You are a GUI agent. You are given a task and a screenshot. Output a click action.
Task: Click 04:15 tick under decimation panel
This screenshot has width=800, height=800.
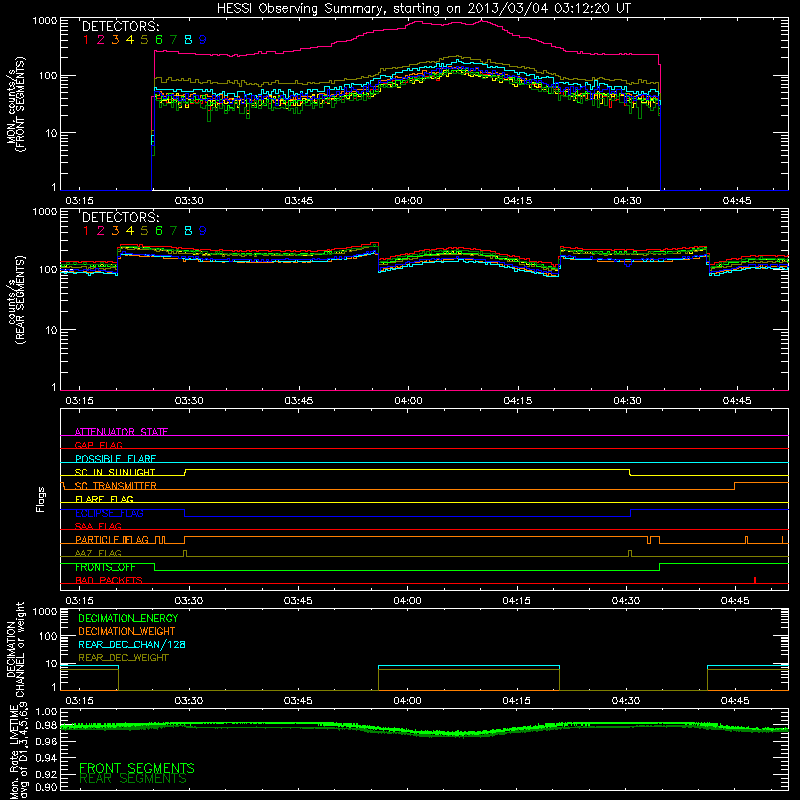516,701
